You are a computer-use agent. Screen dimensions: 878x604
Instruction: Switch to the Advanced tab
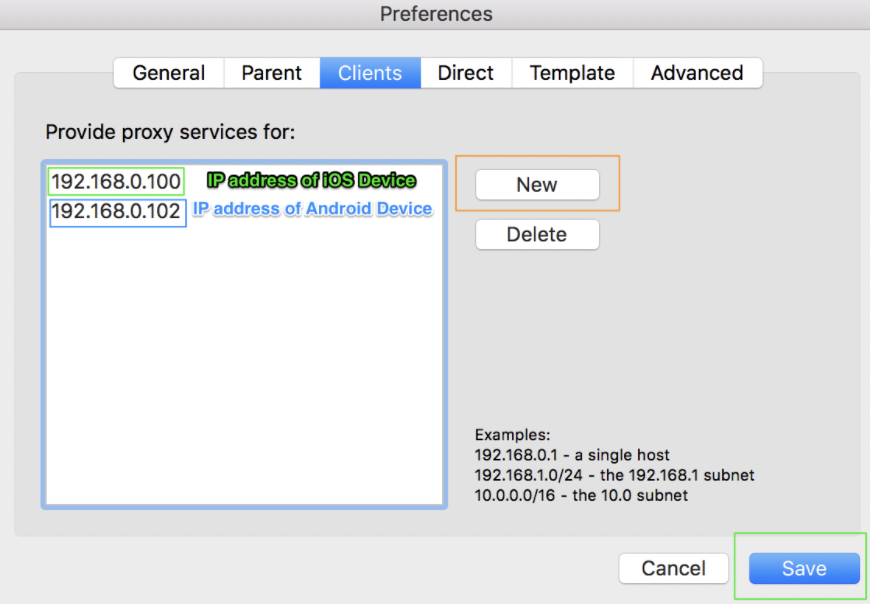[x=696, y=73]
